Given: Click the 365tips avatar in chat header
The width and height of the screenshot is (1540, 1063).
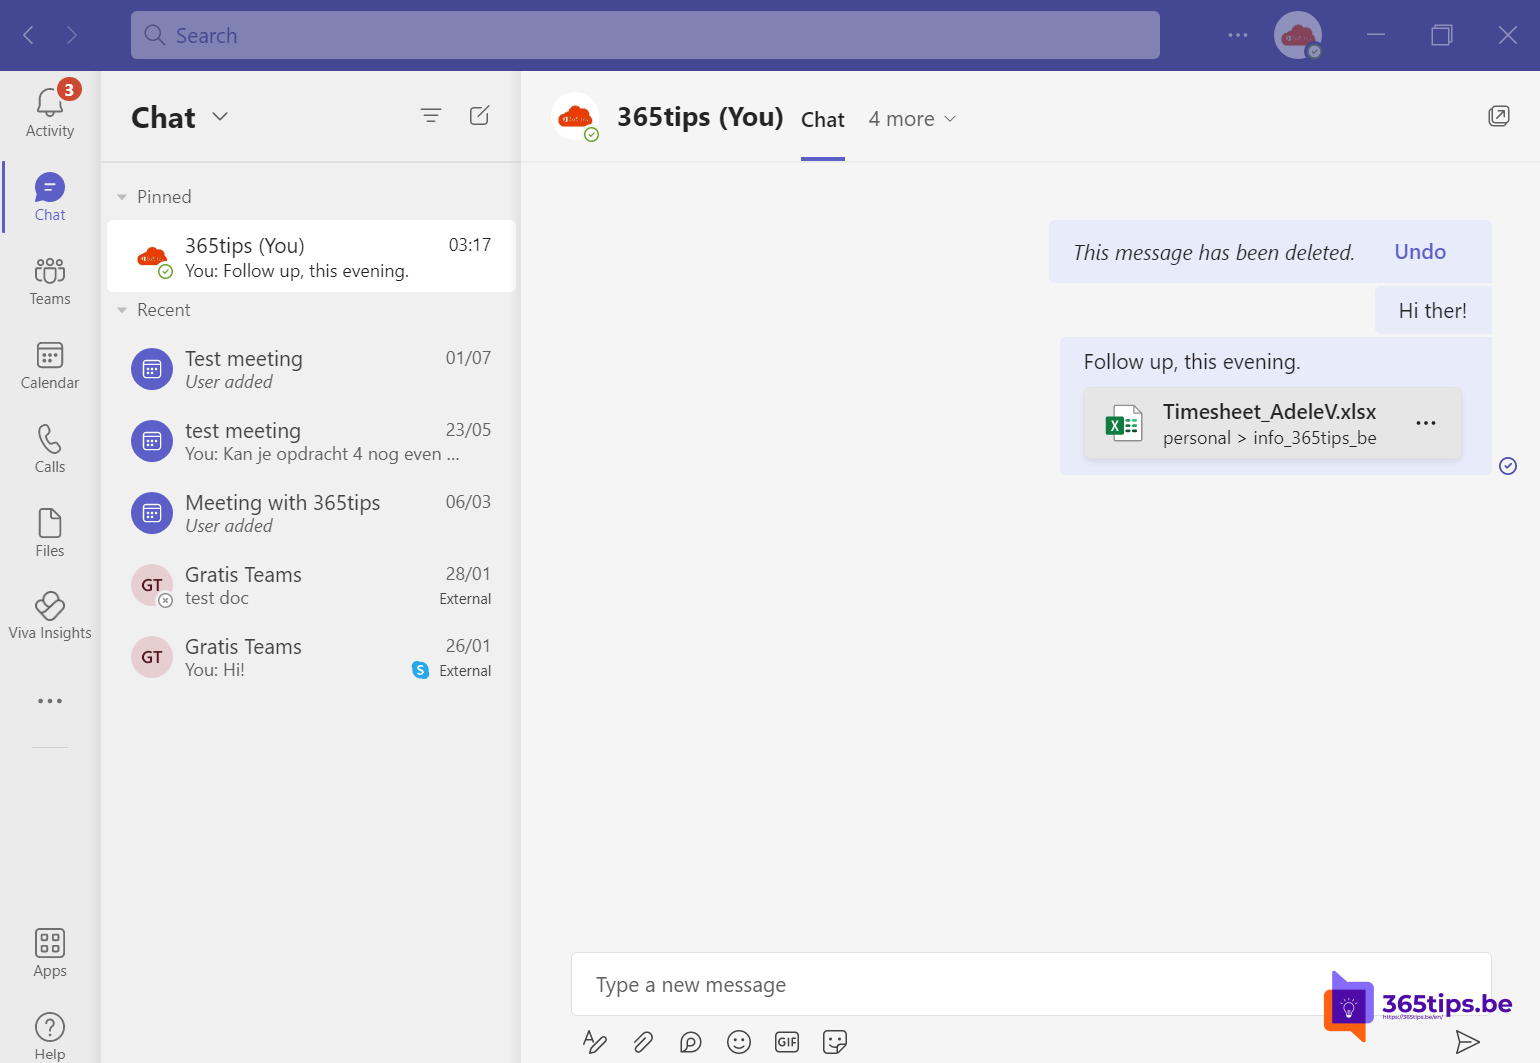Looking at the screenshot, I should coord(576,117).
